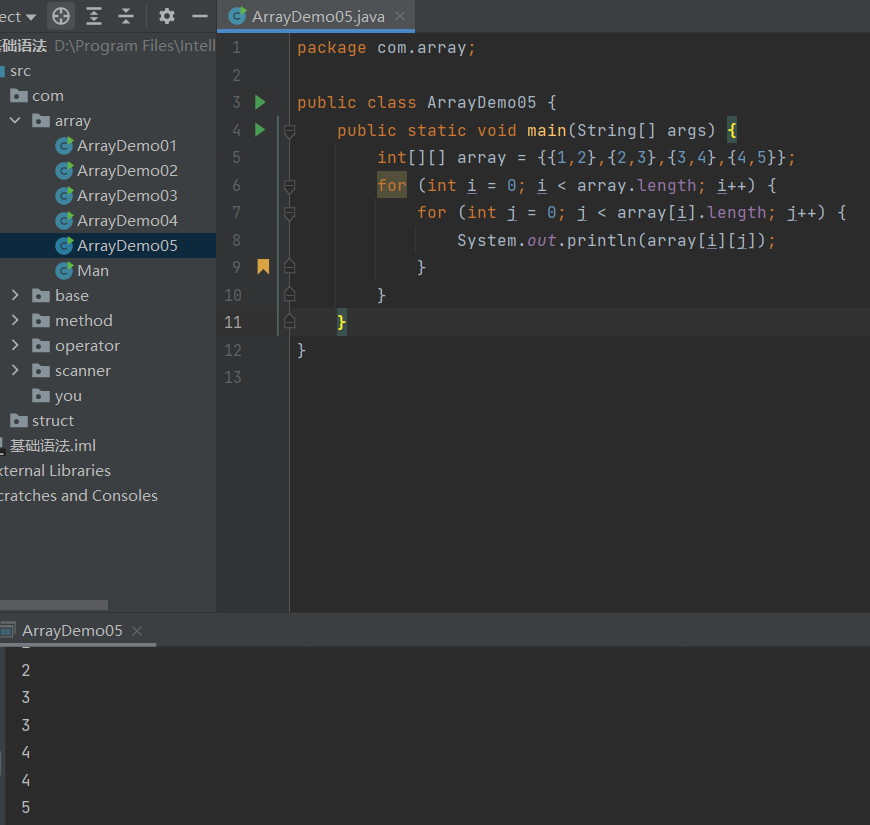Open ArrayDemo03 class in project tree
870x825 pixels.
[x=127, y=196]
